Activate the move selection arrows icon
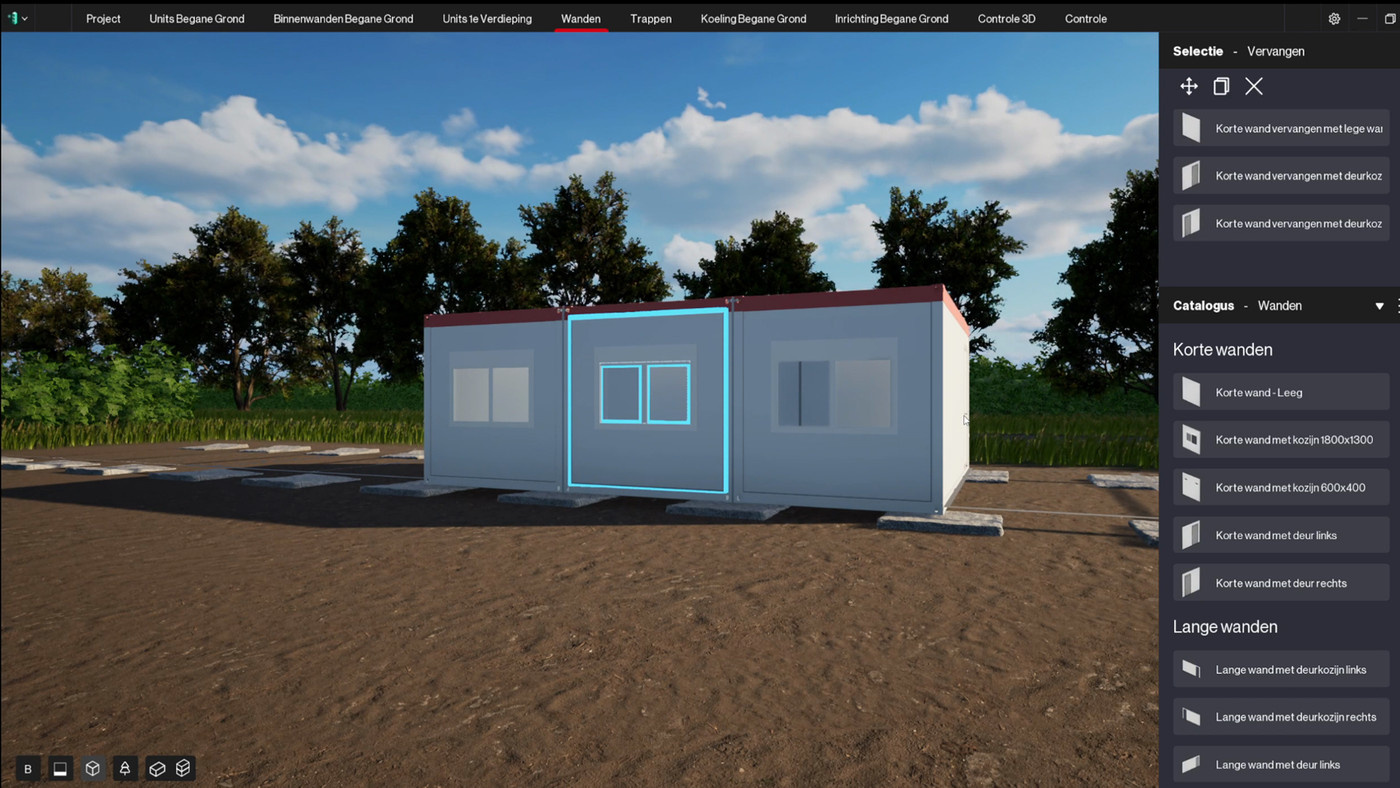 coord(1189,87)
